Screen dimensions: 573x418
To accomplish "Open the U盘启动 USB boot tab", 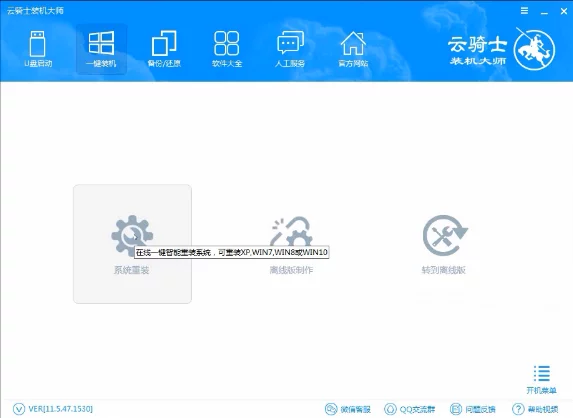I will point(38,49).
